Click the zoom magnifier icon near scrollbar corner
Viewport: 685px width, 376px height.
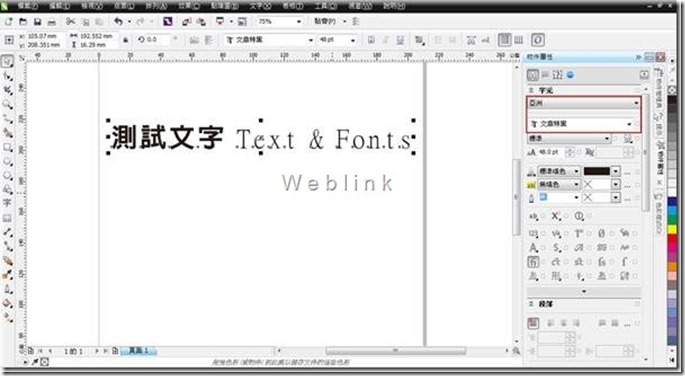pyautogui.click(x=516, y=351)
